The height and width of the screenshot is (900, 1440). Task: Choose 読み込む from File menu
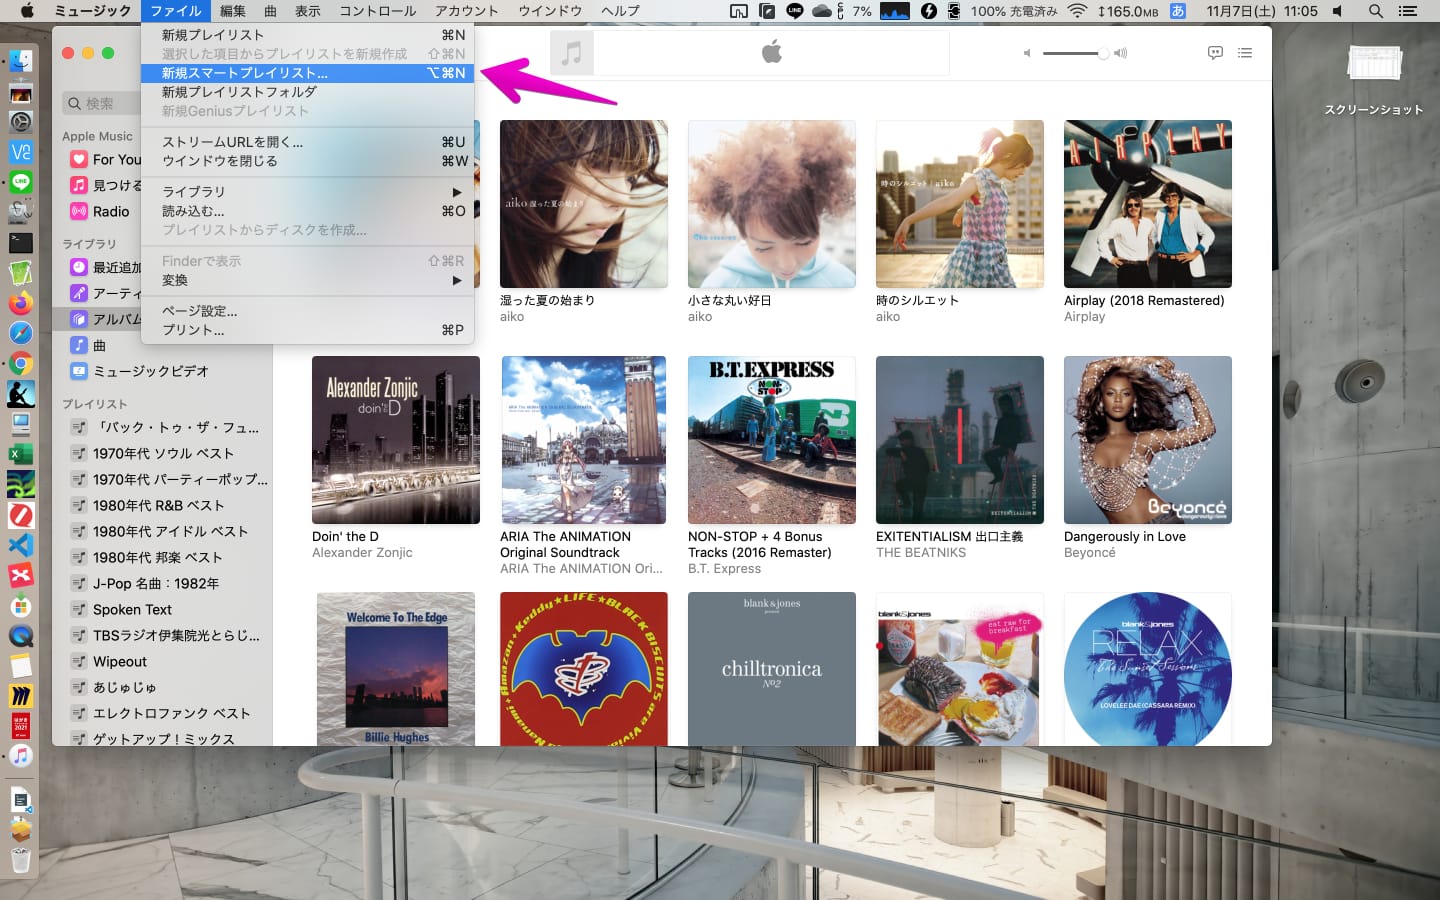point(307,211)
